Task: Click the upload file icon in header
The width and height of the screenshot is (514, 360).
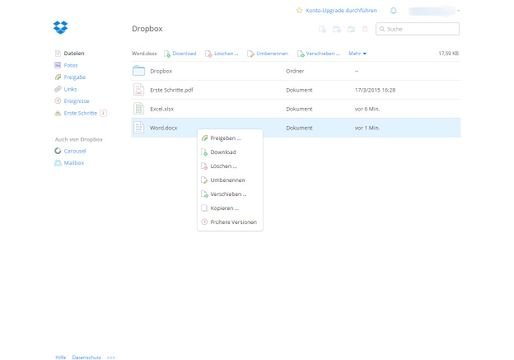Action: tap(322, 29)
